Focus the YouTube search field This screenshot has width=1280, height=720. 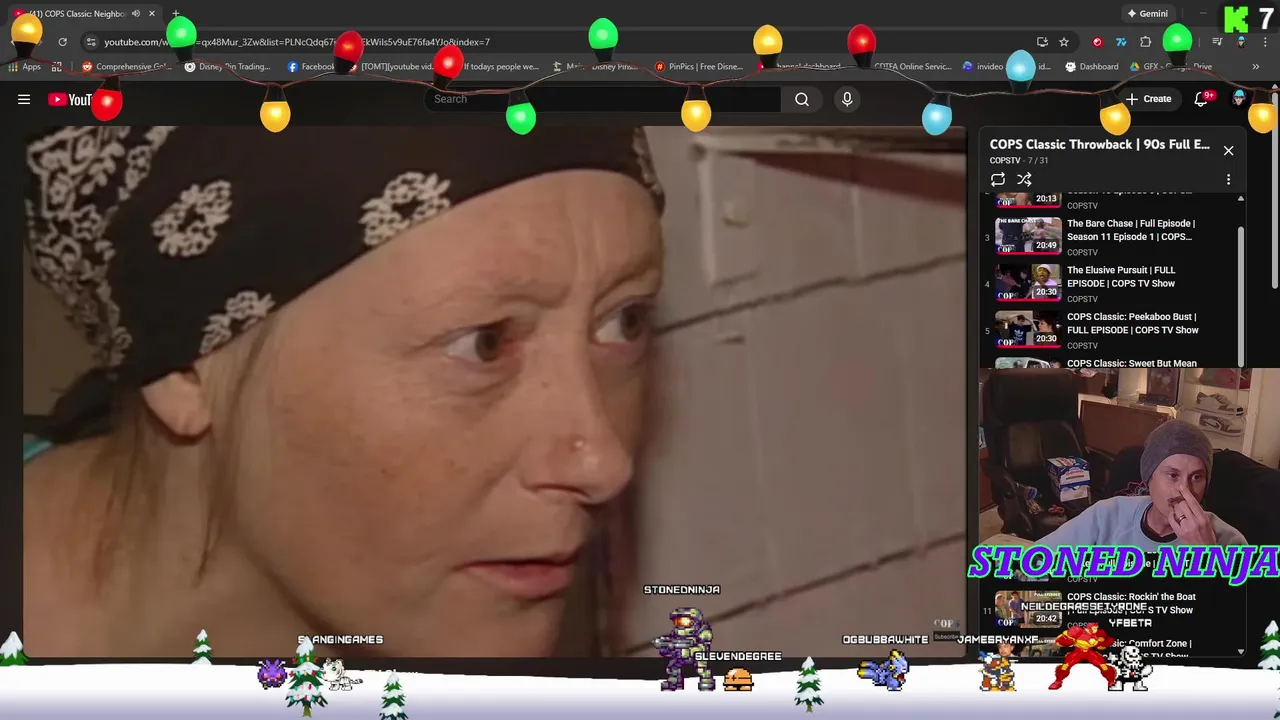click(x=602, y=99)
